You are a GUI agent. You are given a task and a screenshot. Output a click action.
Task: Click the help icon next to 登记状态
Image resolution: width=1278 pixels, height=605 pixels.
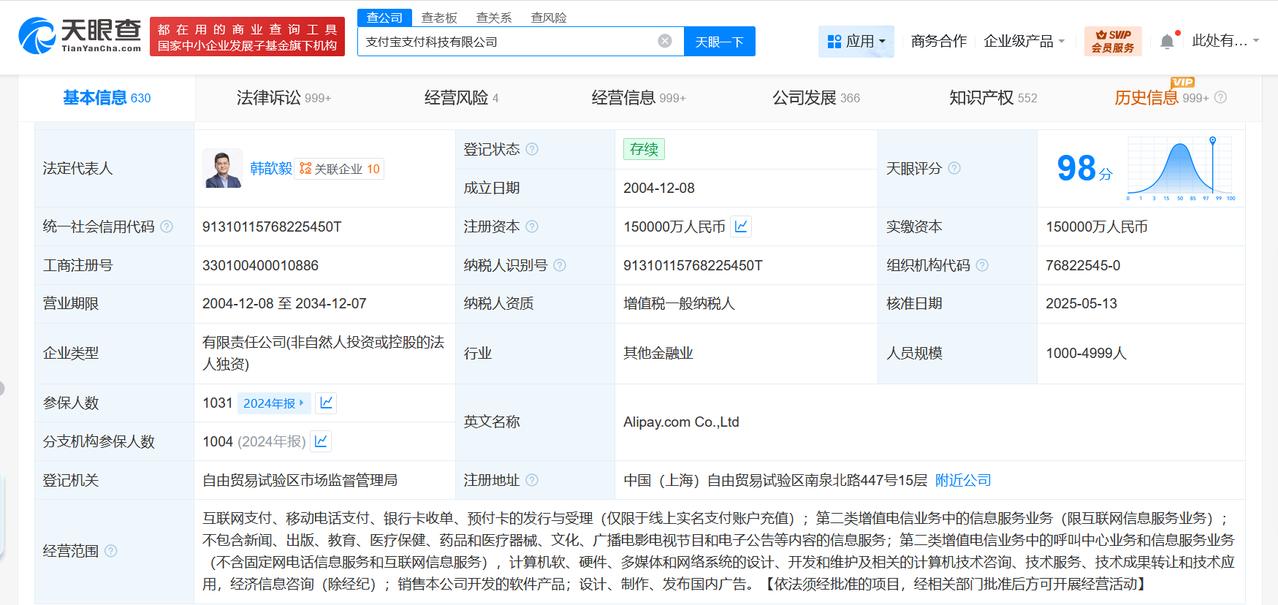(x=532, y=149)
